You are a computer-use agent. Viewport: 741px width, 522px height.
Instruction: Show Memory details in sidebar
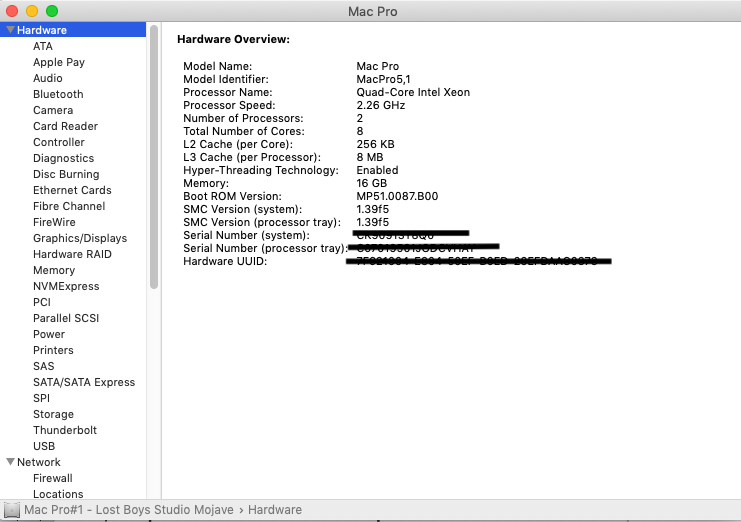point(54,270)
